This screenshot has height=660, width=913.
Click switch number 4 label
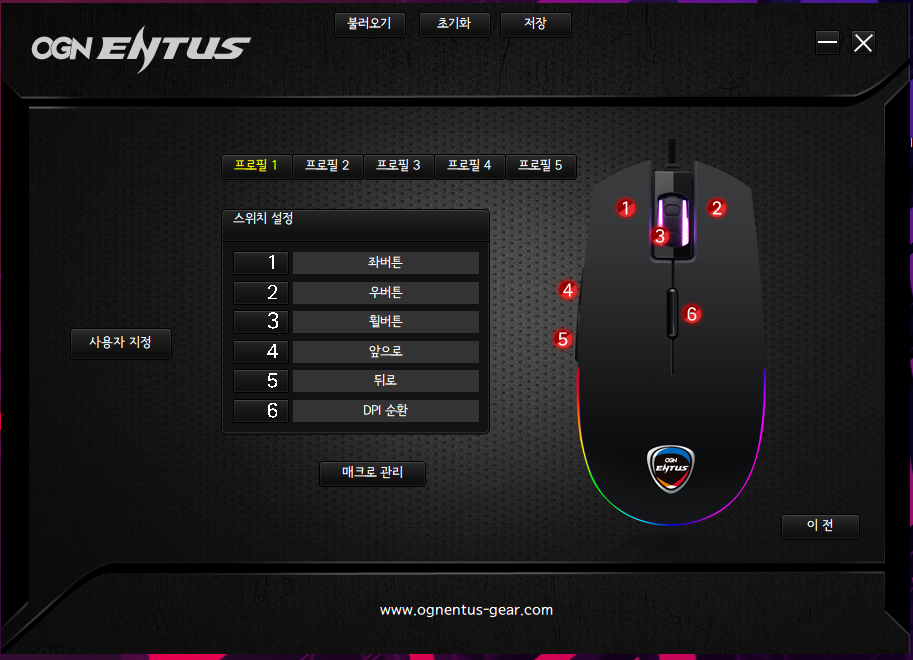click(x=261, y=352)
